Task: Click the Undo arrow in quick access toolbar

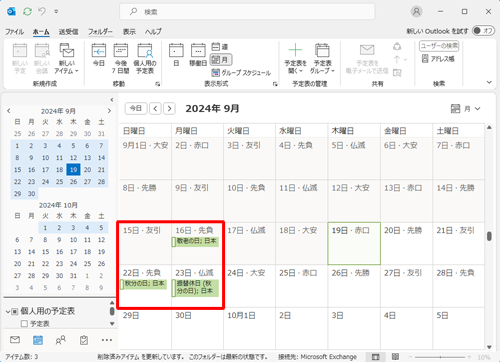Action: [42, 12]
